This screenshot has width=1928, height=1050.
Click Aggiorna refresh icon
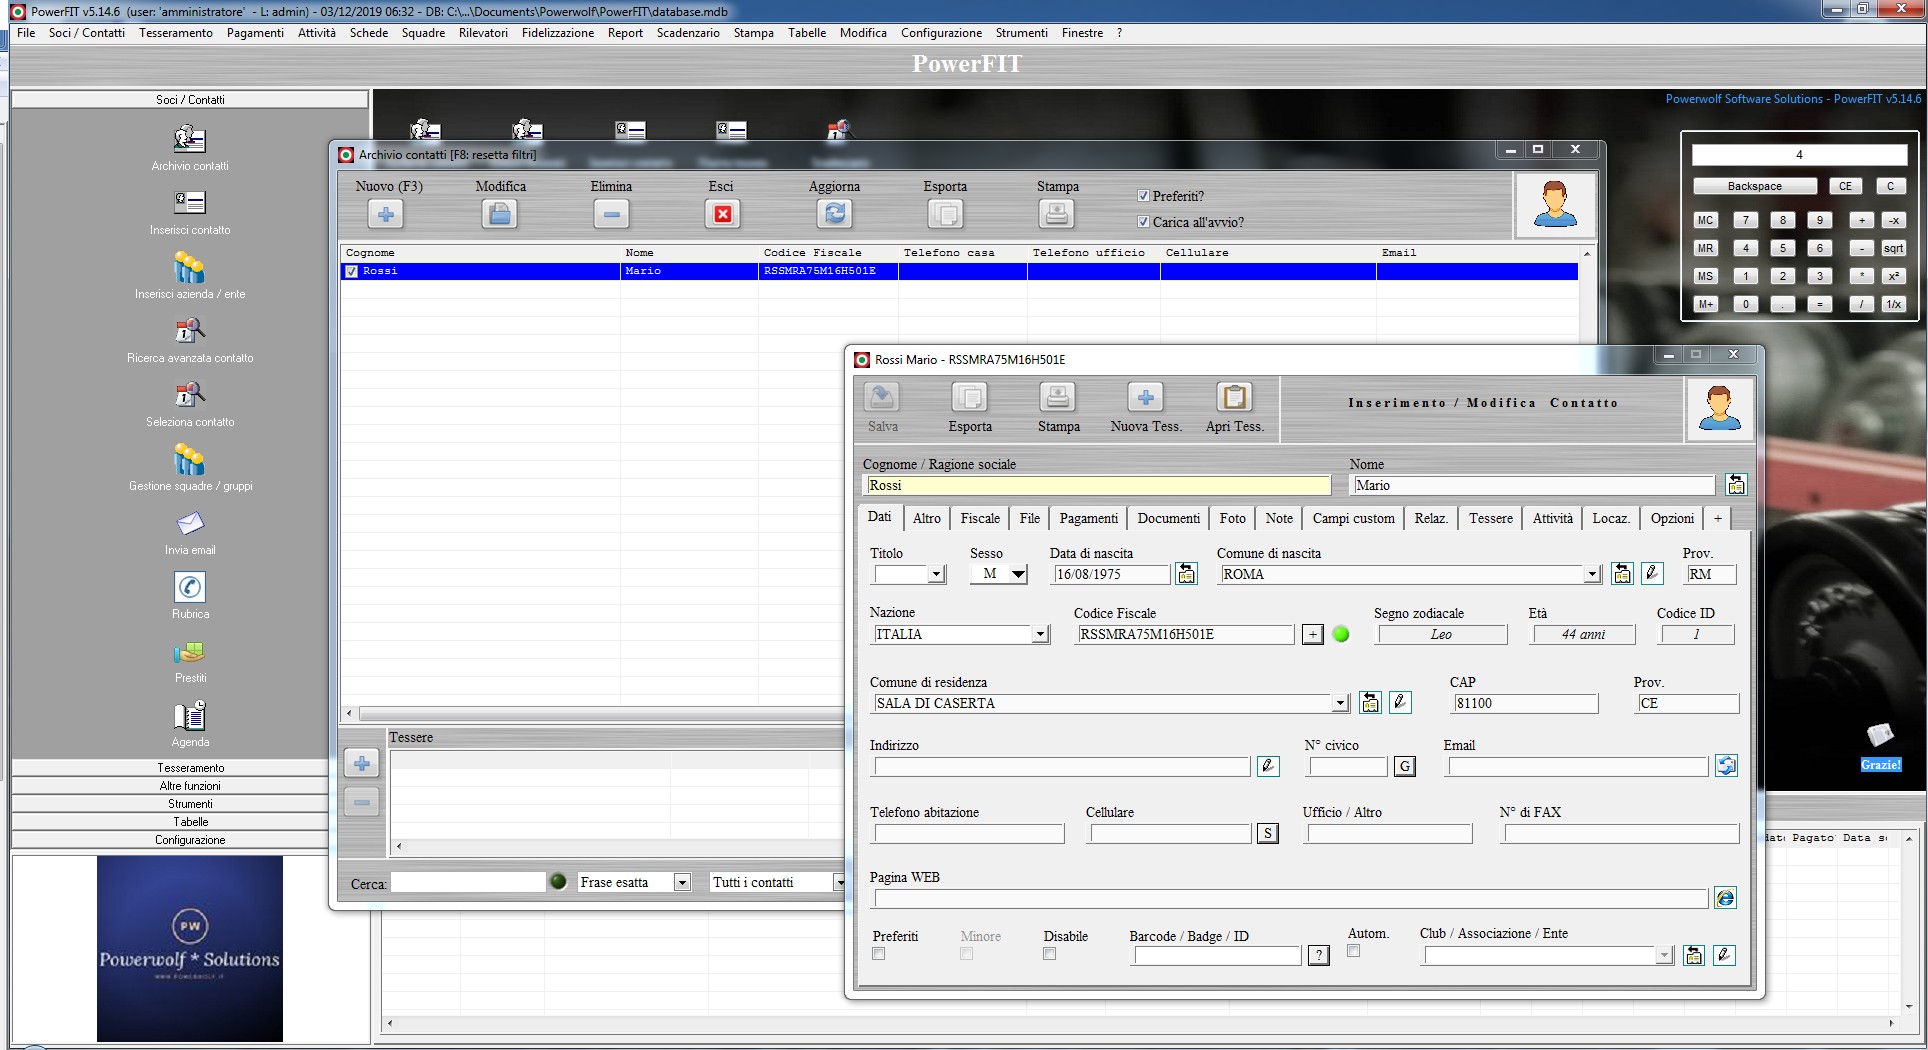pyautogui.click(x=835, y=214)
